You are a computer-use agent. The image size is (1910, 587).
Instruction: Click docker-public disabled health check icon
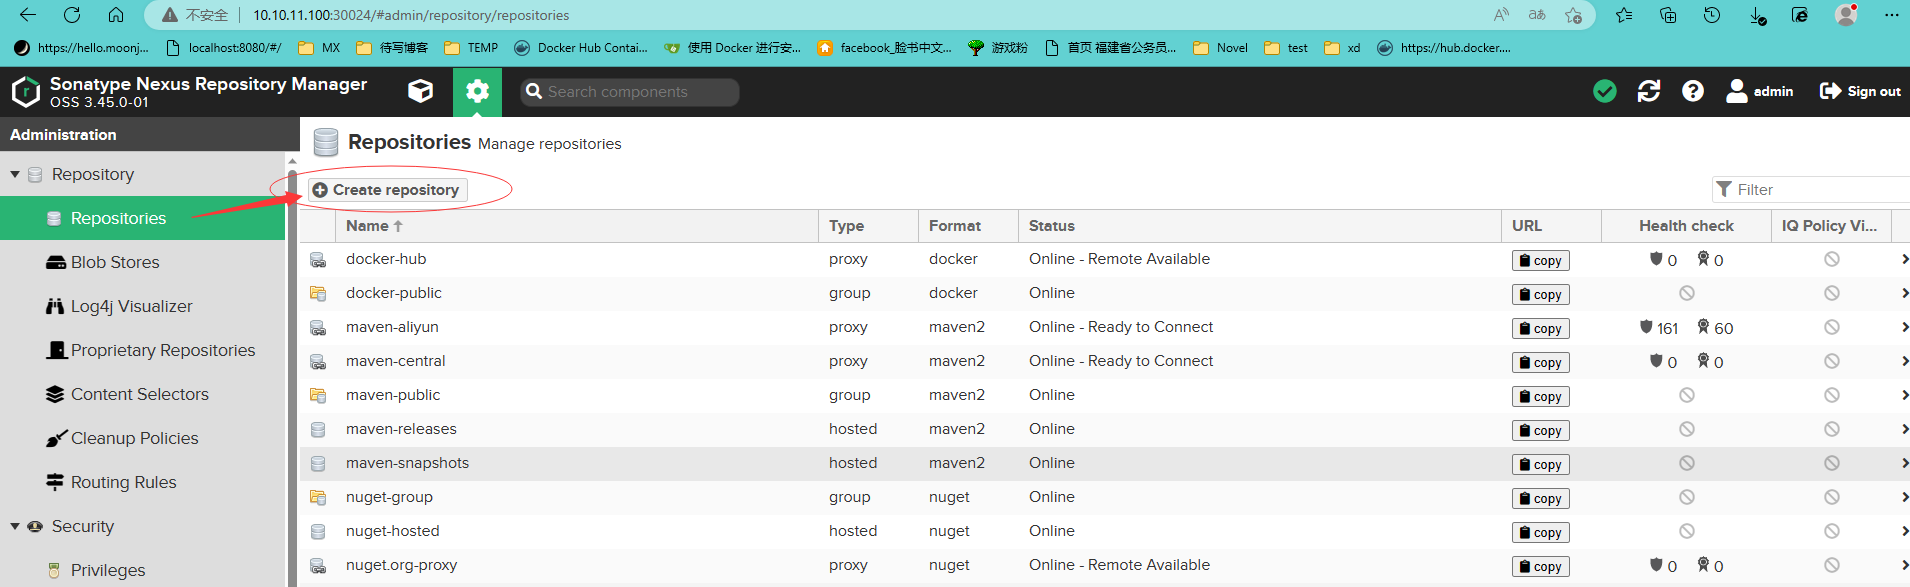1687,293
